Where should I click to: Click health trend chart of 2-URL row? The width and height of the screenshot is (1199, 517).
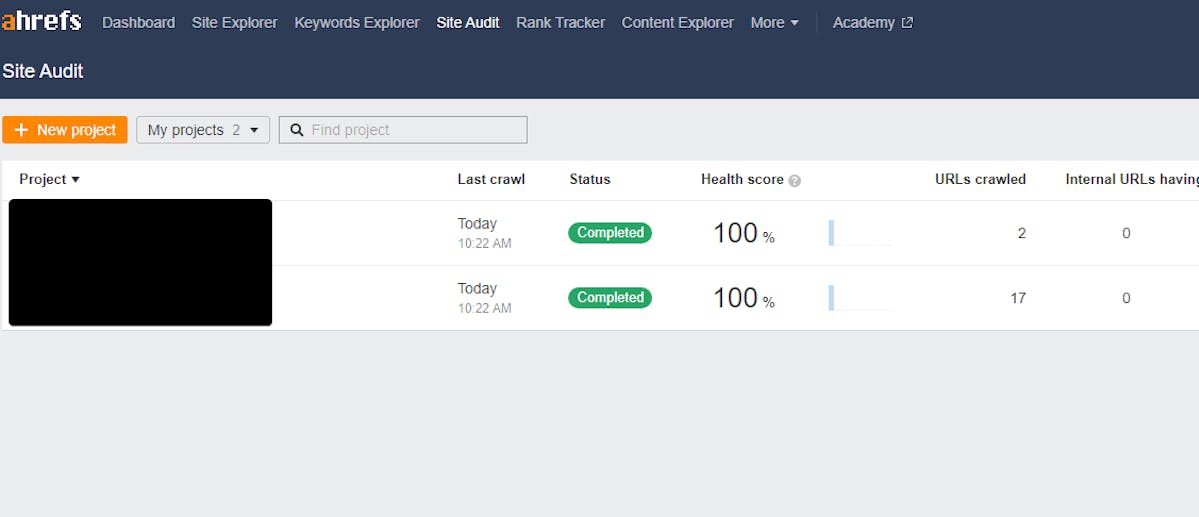860,233
